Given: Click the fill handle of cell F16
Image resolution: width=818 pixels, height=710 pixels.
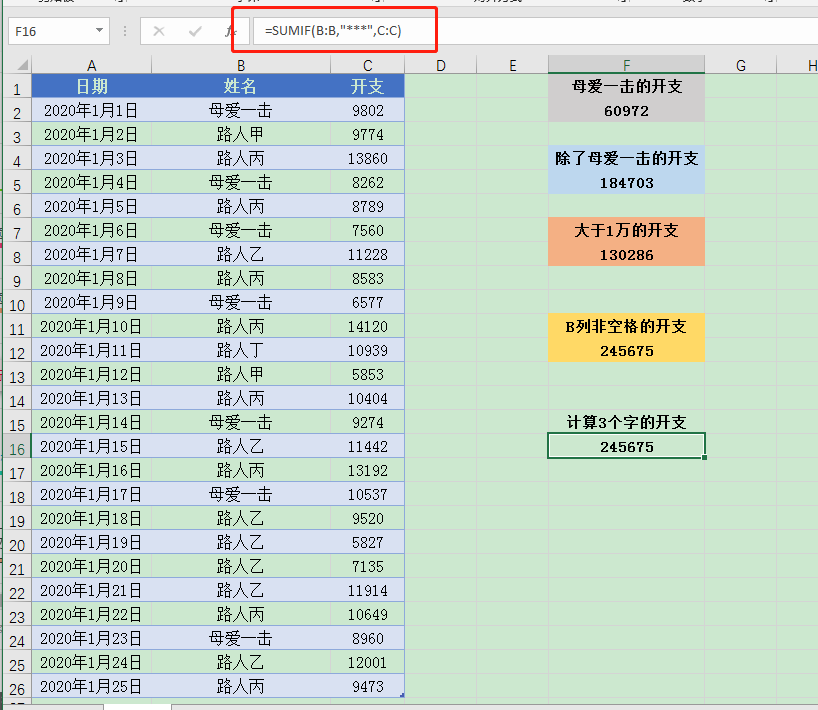Looking at the screenshot, I should (705, 458).
